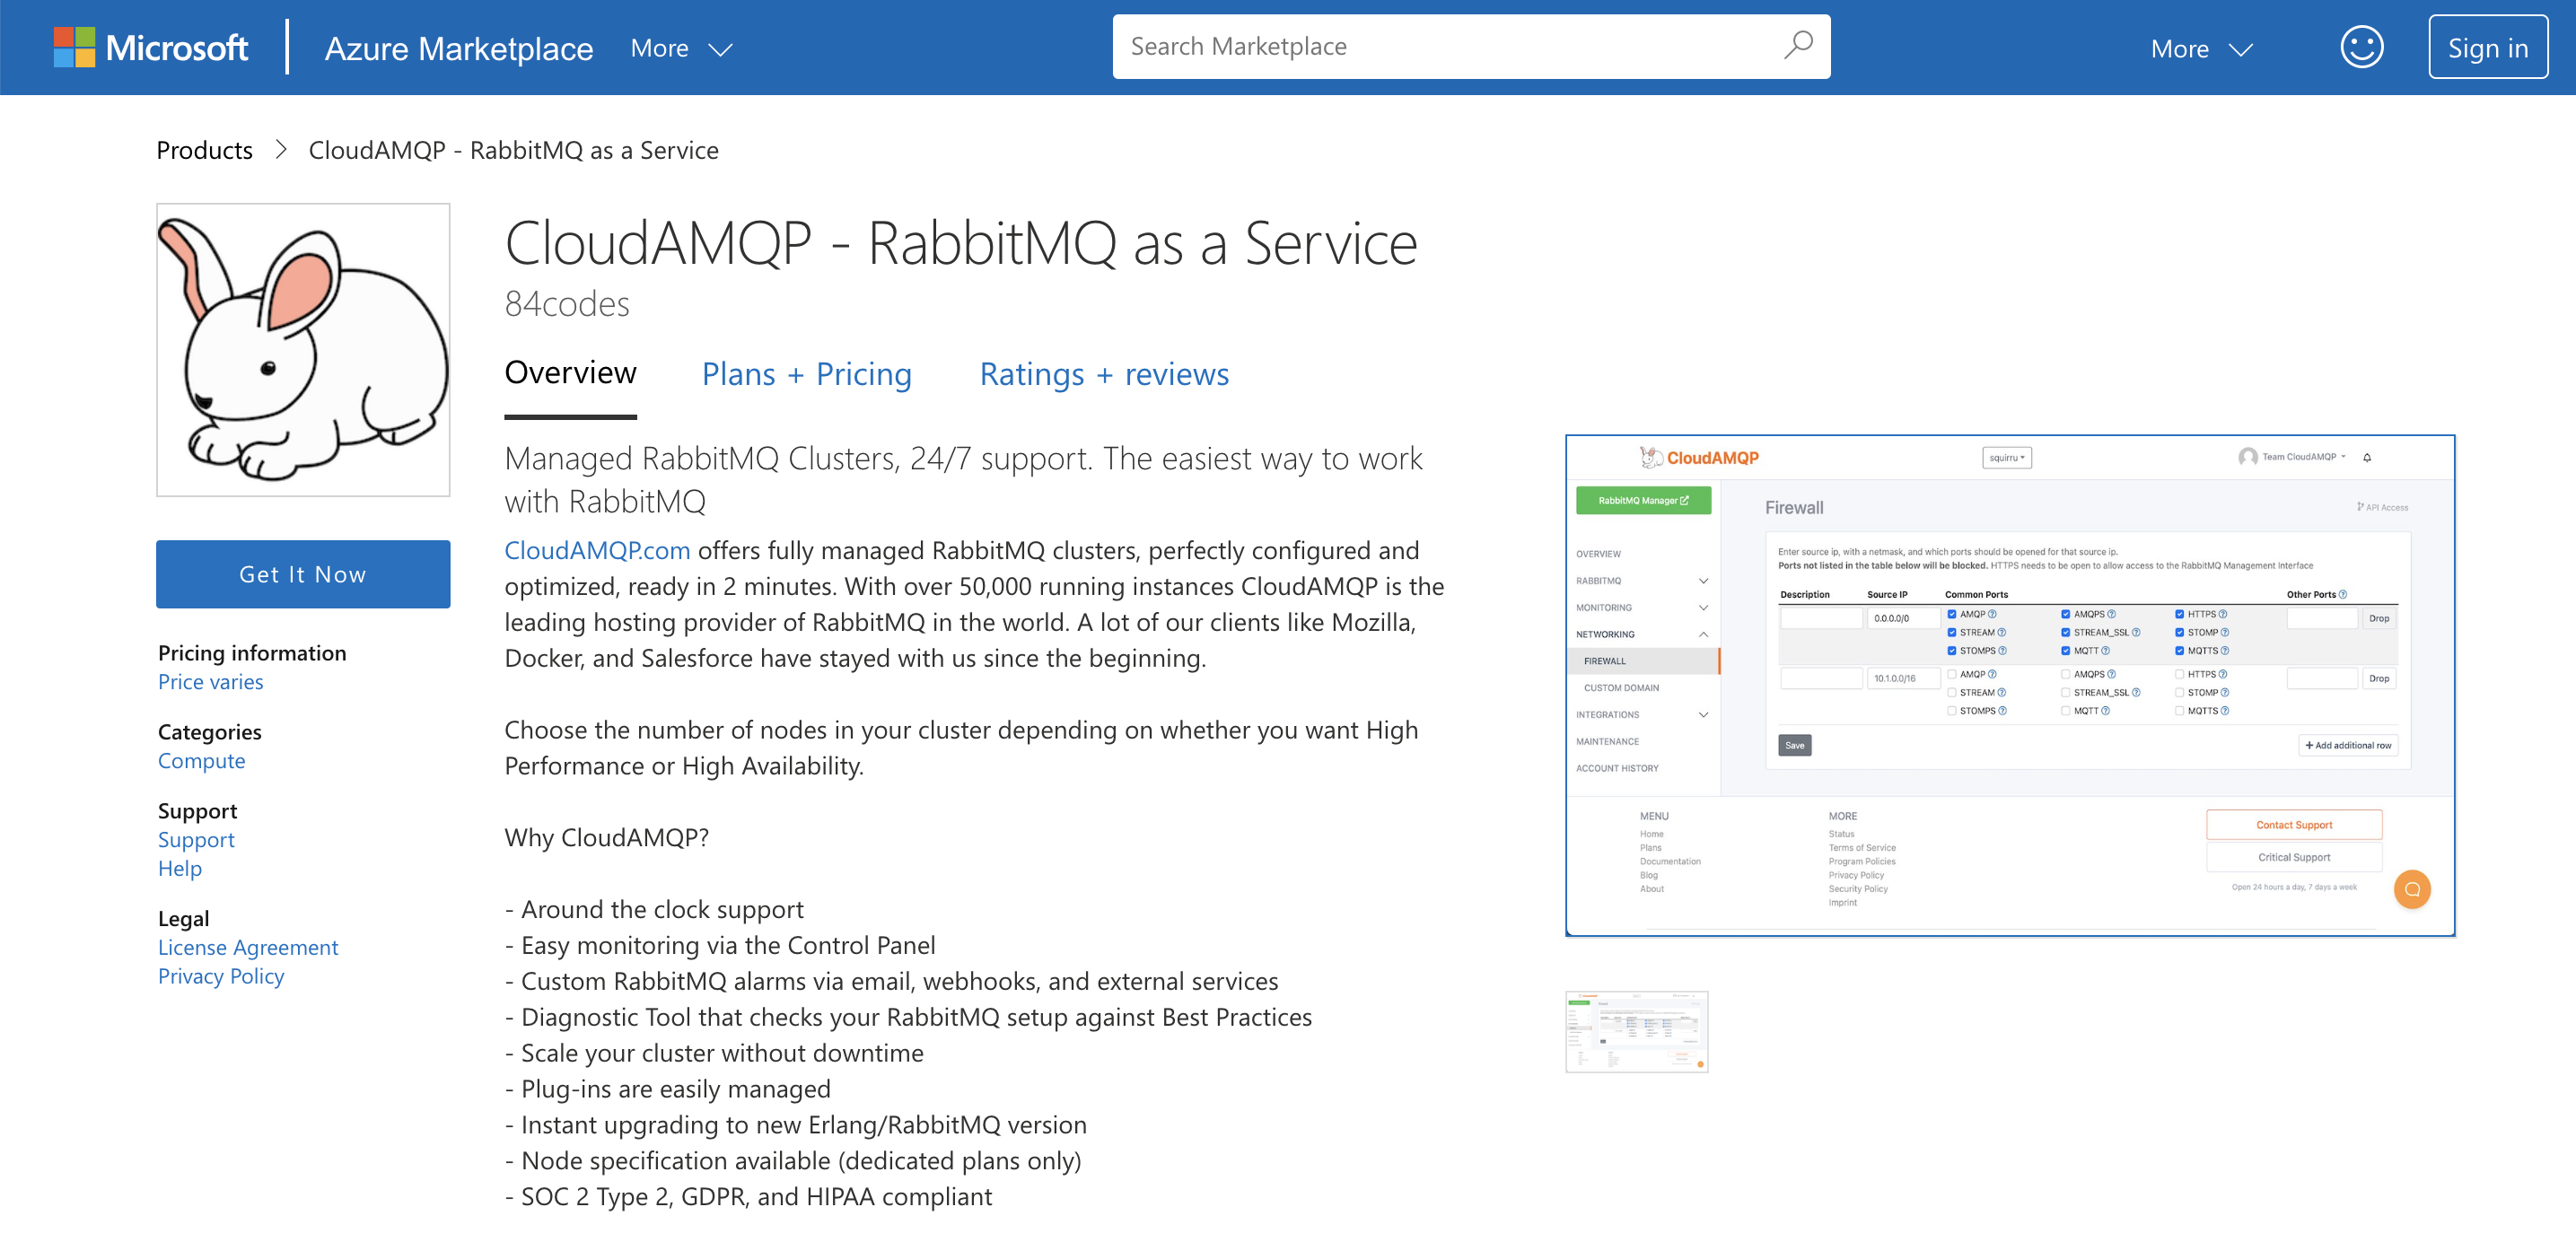2576x1242 pixels.
Task: Switch to the Ratings + reviews tab
Action: pos(1104,374)
